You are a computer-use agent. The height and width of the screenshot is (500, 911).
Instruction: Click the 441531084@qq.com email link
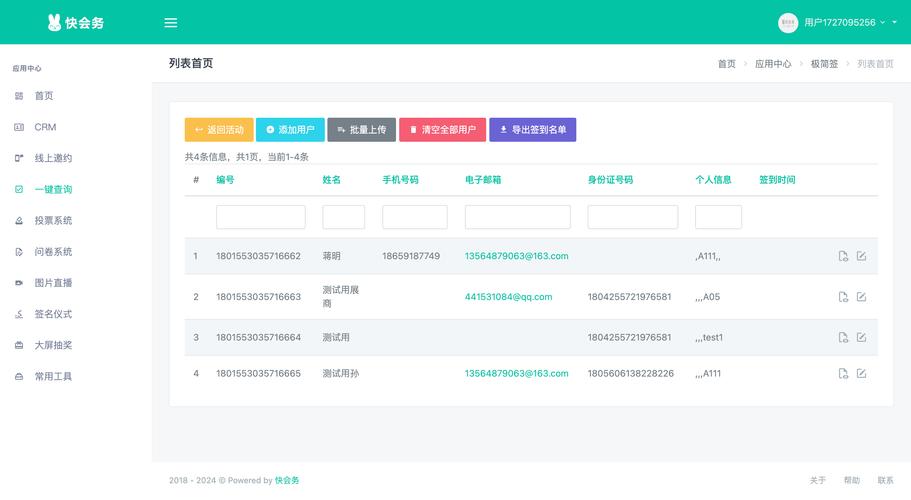508,297
